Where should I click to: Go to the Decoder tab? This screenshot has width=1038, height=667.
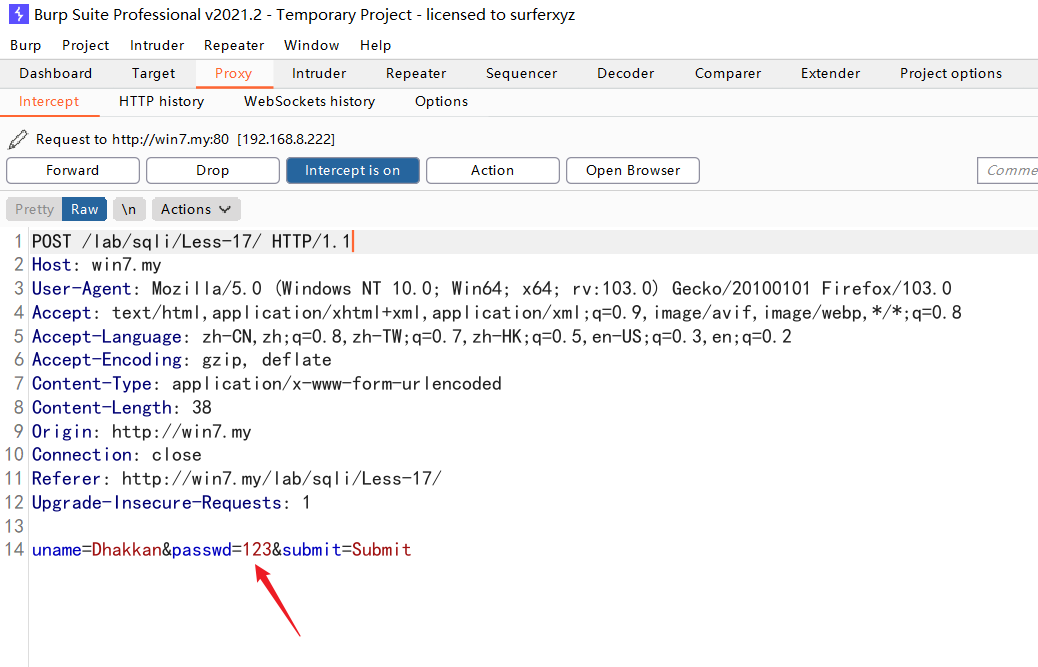point(625,73)
